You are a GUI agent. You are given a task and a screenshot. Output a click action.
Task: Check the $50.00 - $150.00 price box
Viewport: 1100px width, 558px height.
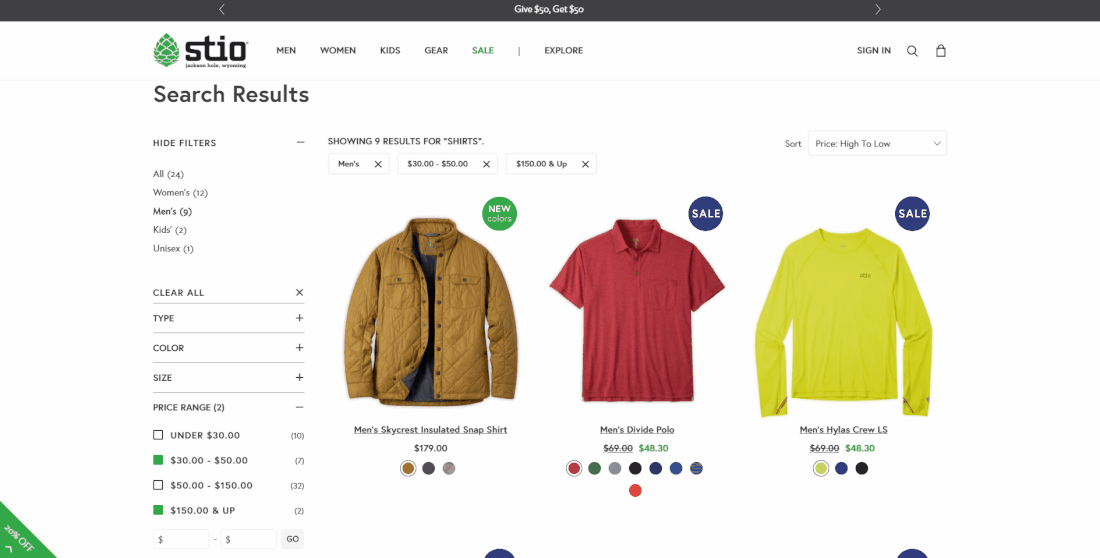point(158,485)
